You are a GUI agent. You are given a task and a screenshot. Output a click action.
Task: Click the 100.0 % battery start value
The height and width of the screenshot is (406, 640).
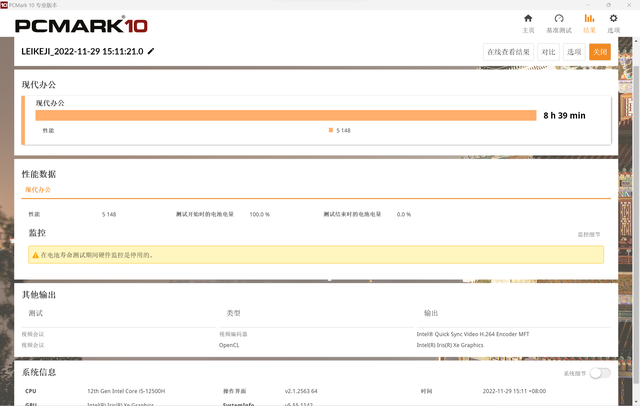[x=260, y=214]
